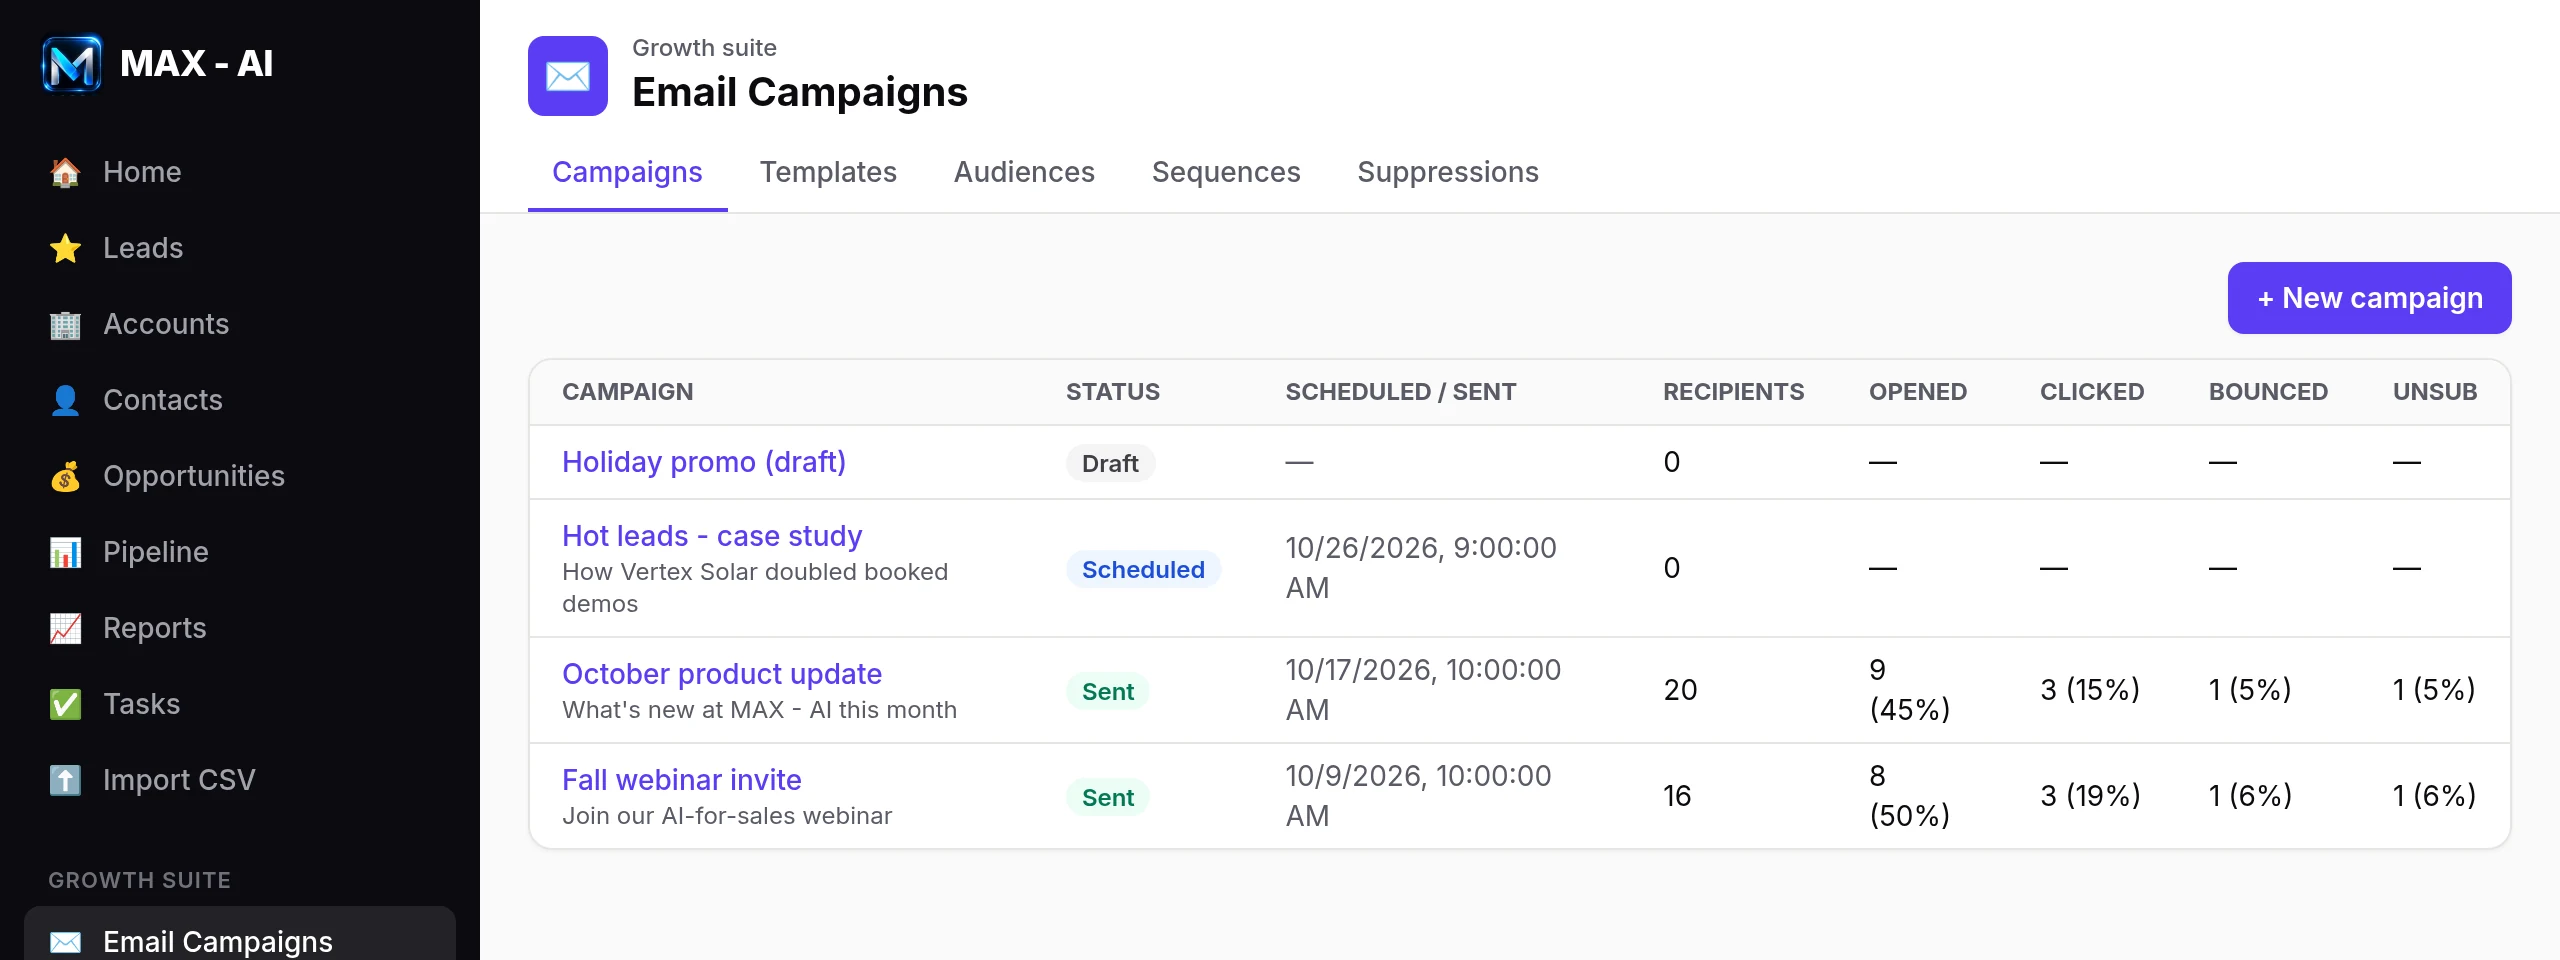Switch to the Templates tab

[x=828, y=172]
